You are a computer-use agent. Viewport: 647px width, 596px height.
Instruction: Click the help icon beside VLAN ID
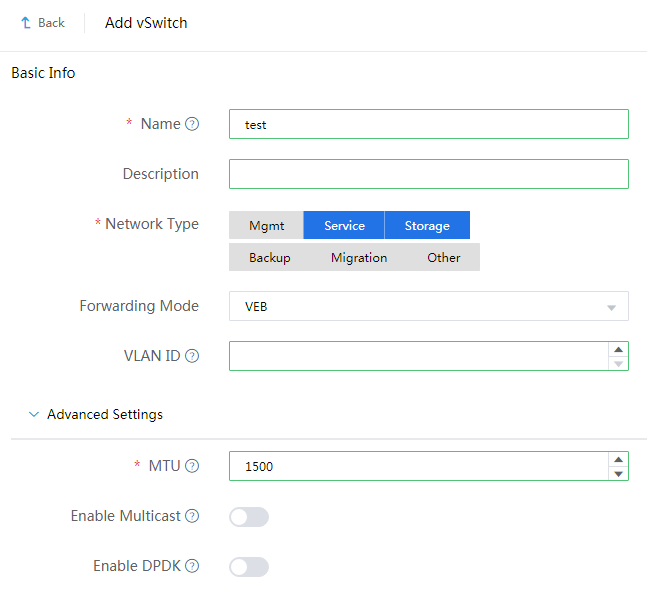(x=192, y=356)
